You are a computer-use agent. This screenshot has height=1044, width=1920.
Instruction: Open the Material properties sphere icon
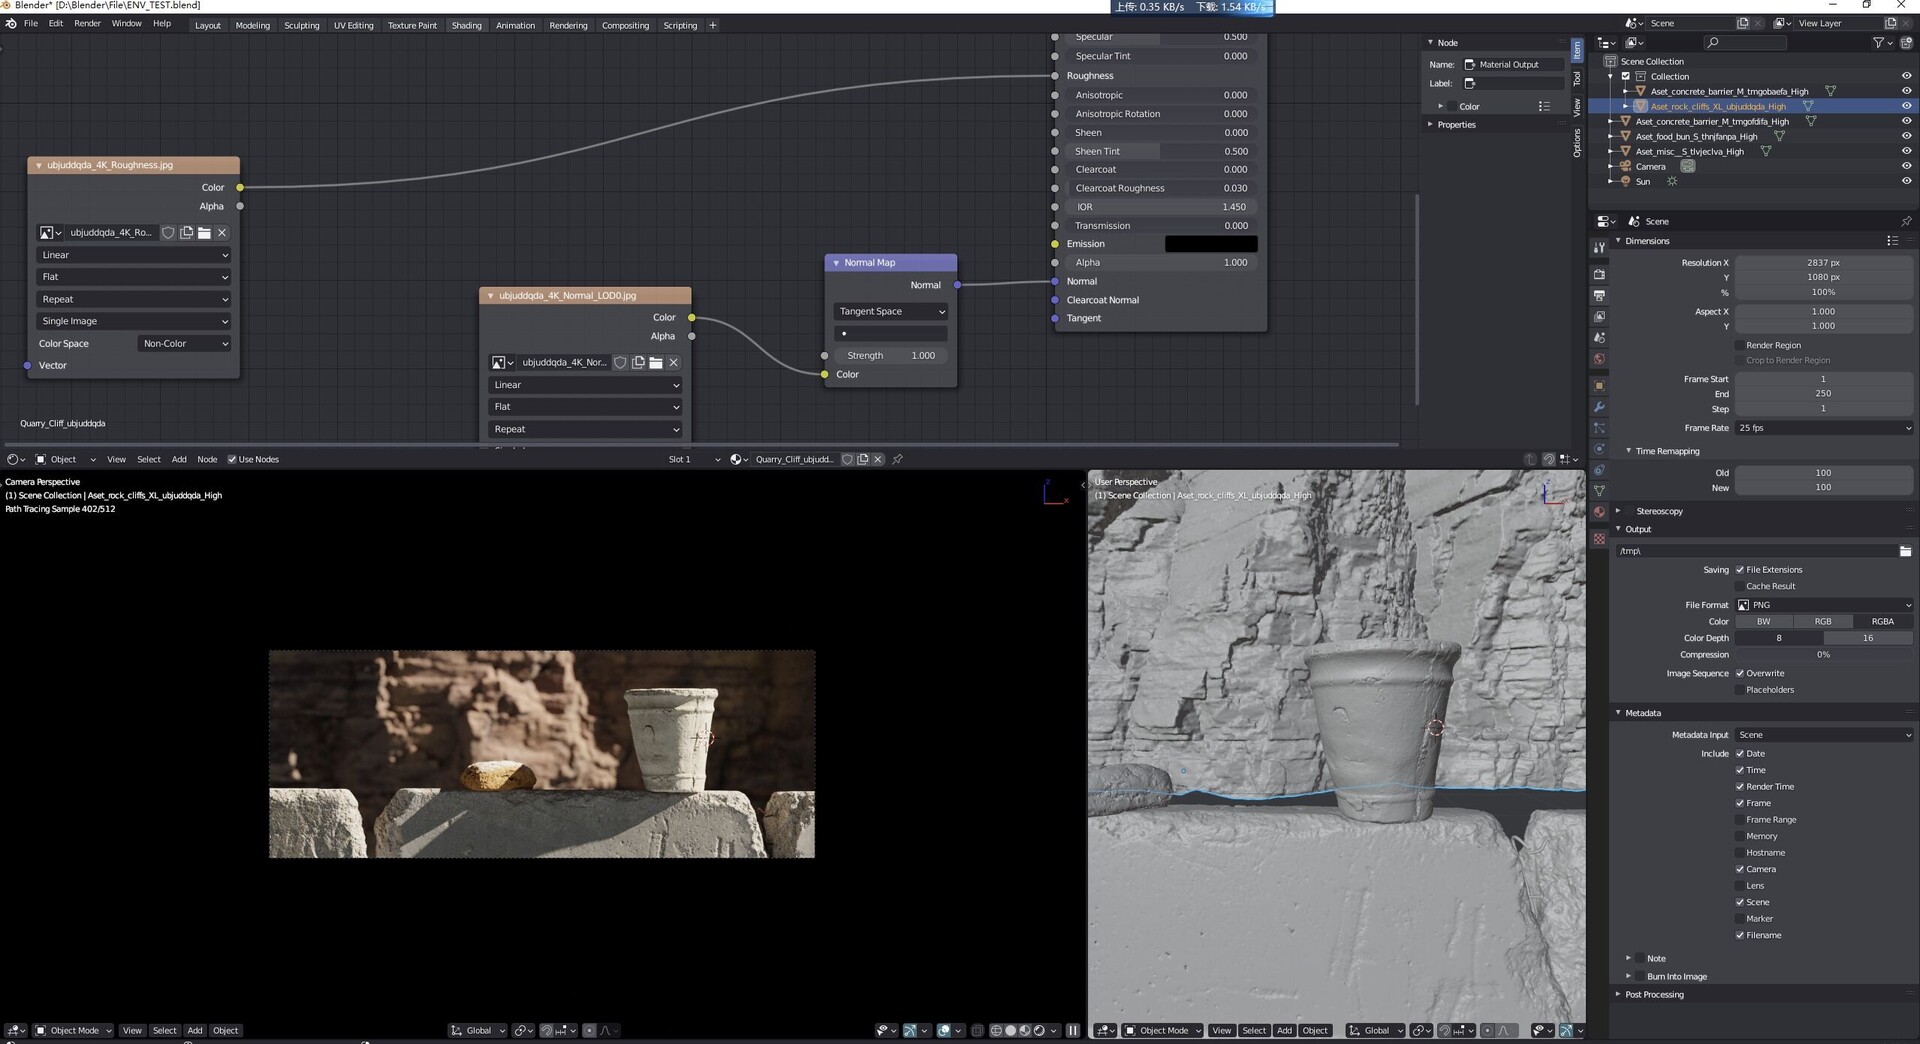click(x=1599, y=512)
